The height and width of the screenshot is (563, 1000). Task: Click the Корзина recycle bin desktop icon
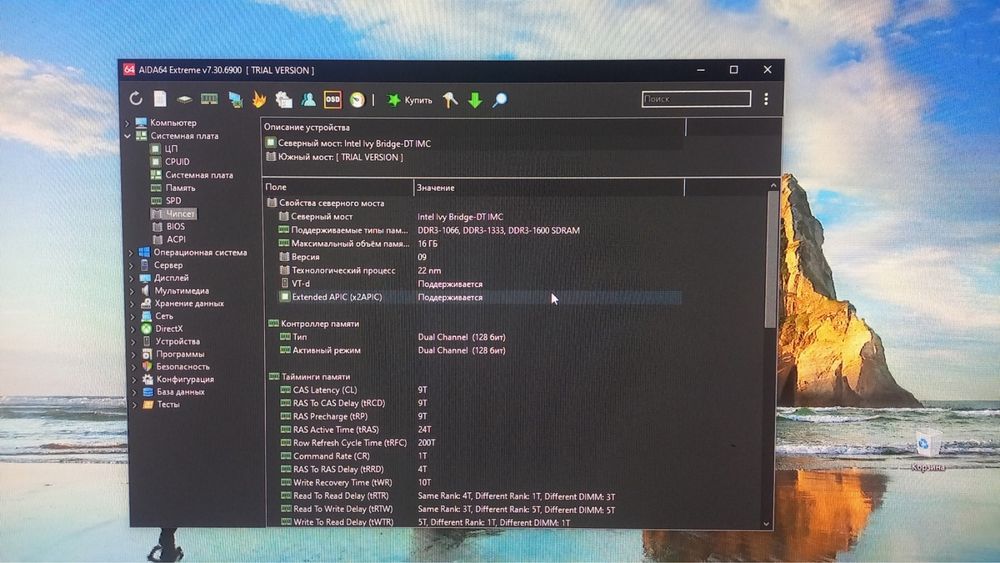(x=928, y=450)
